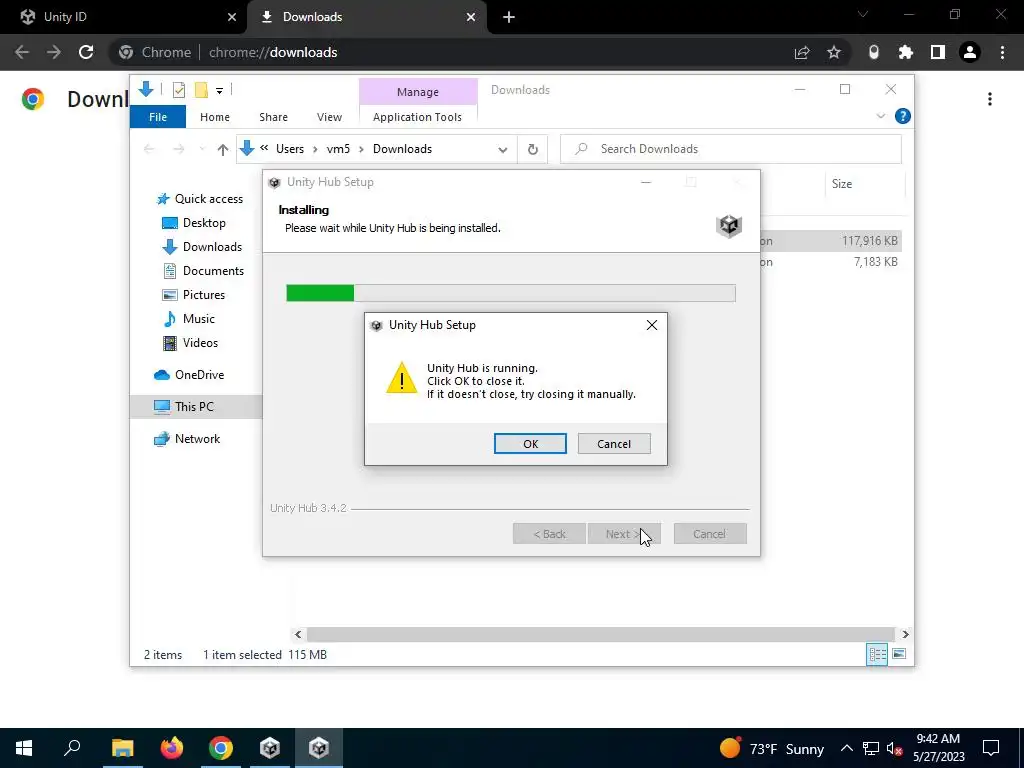The height and width of the screenshot is (768, 1024).
Task: Open the Windows Start menu
Action: 24,748
